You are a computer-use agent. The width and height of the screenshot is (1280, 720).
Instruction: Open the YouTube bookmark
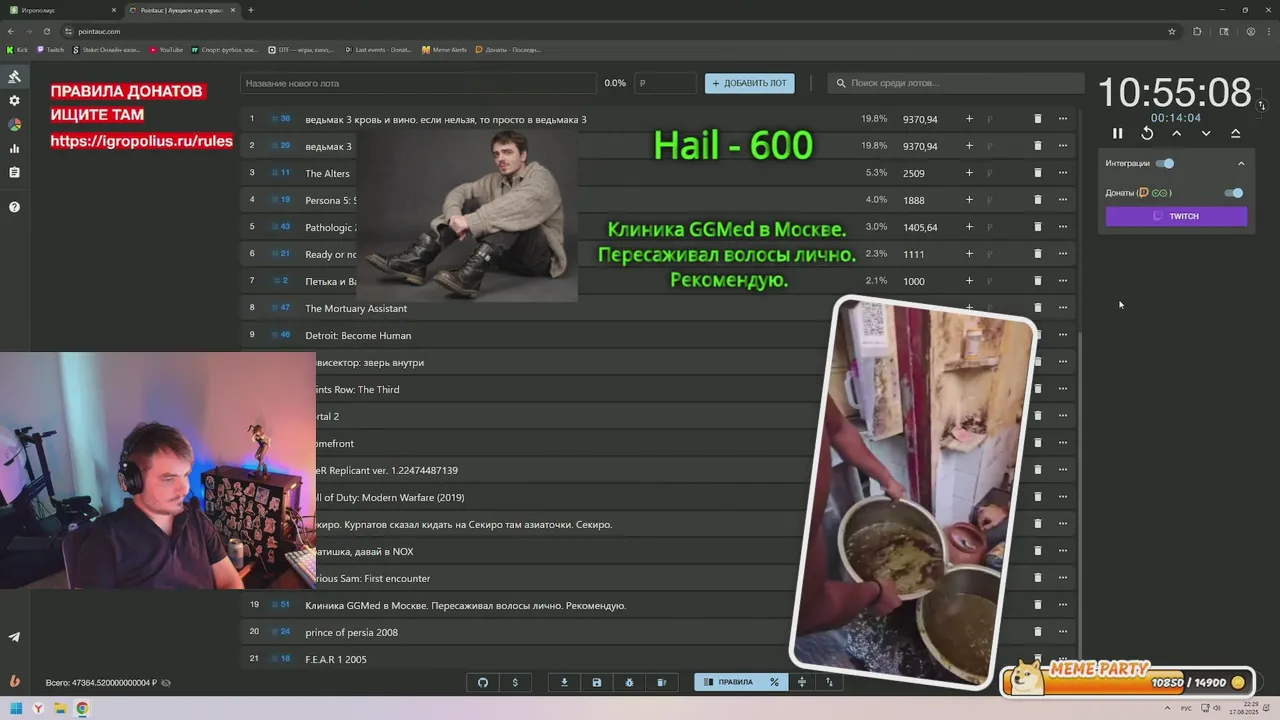(166, 49)
